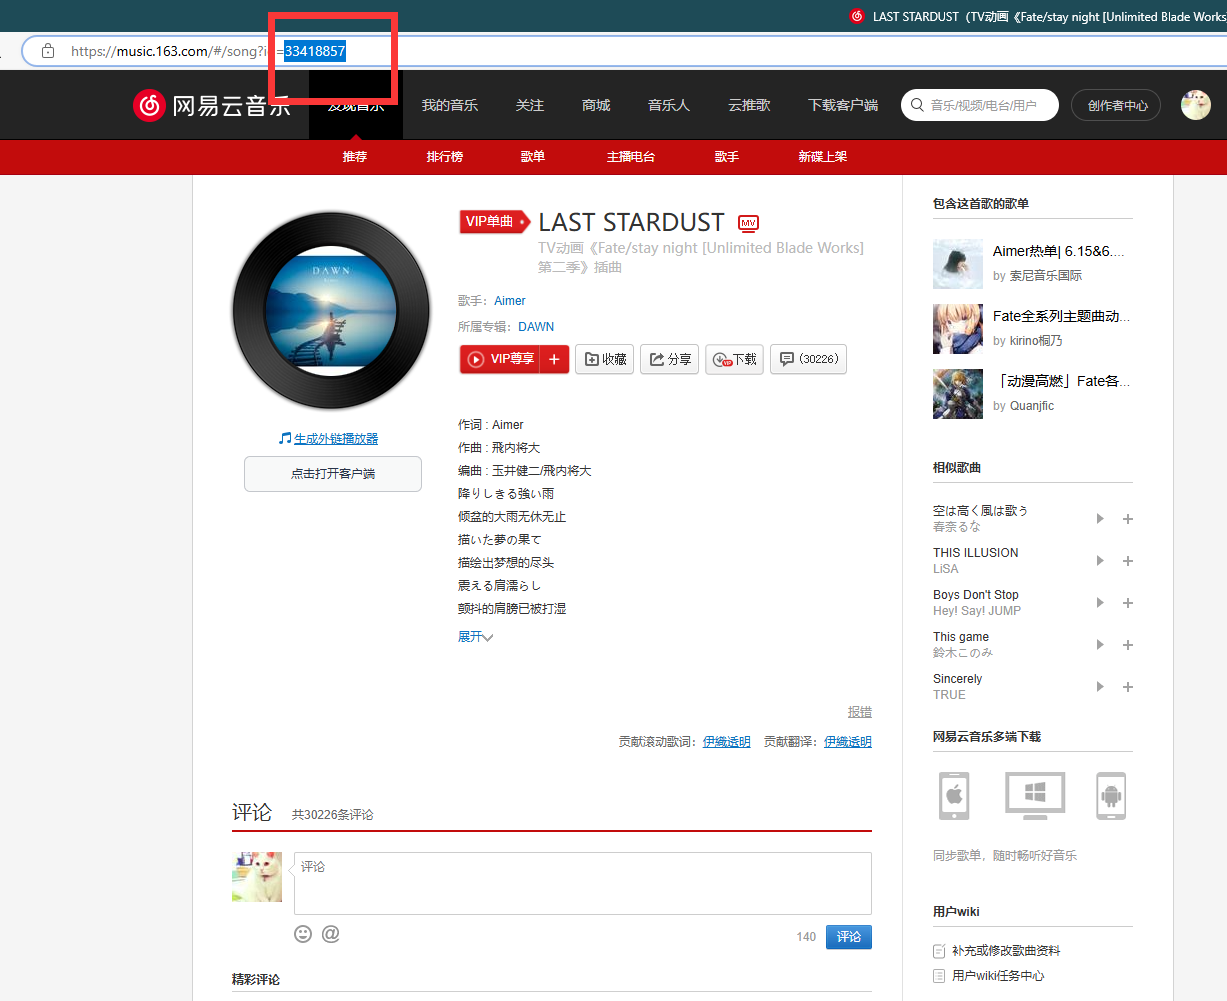This screenshot has width=1227, height=1001.
Task: Select the 歌单 sub-tab
Action: [x=533, y=157]
